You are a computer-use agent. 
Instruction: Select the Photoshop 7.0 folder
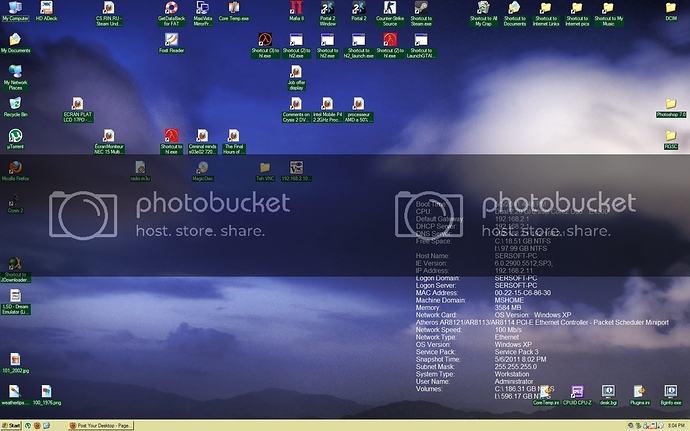pyautogui.click(x=671, y=105)
